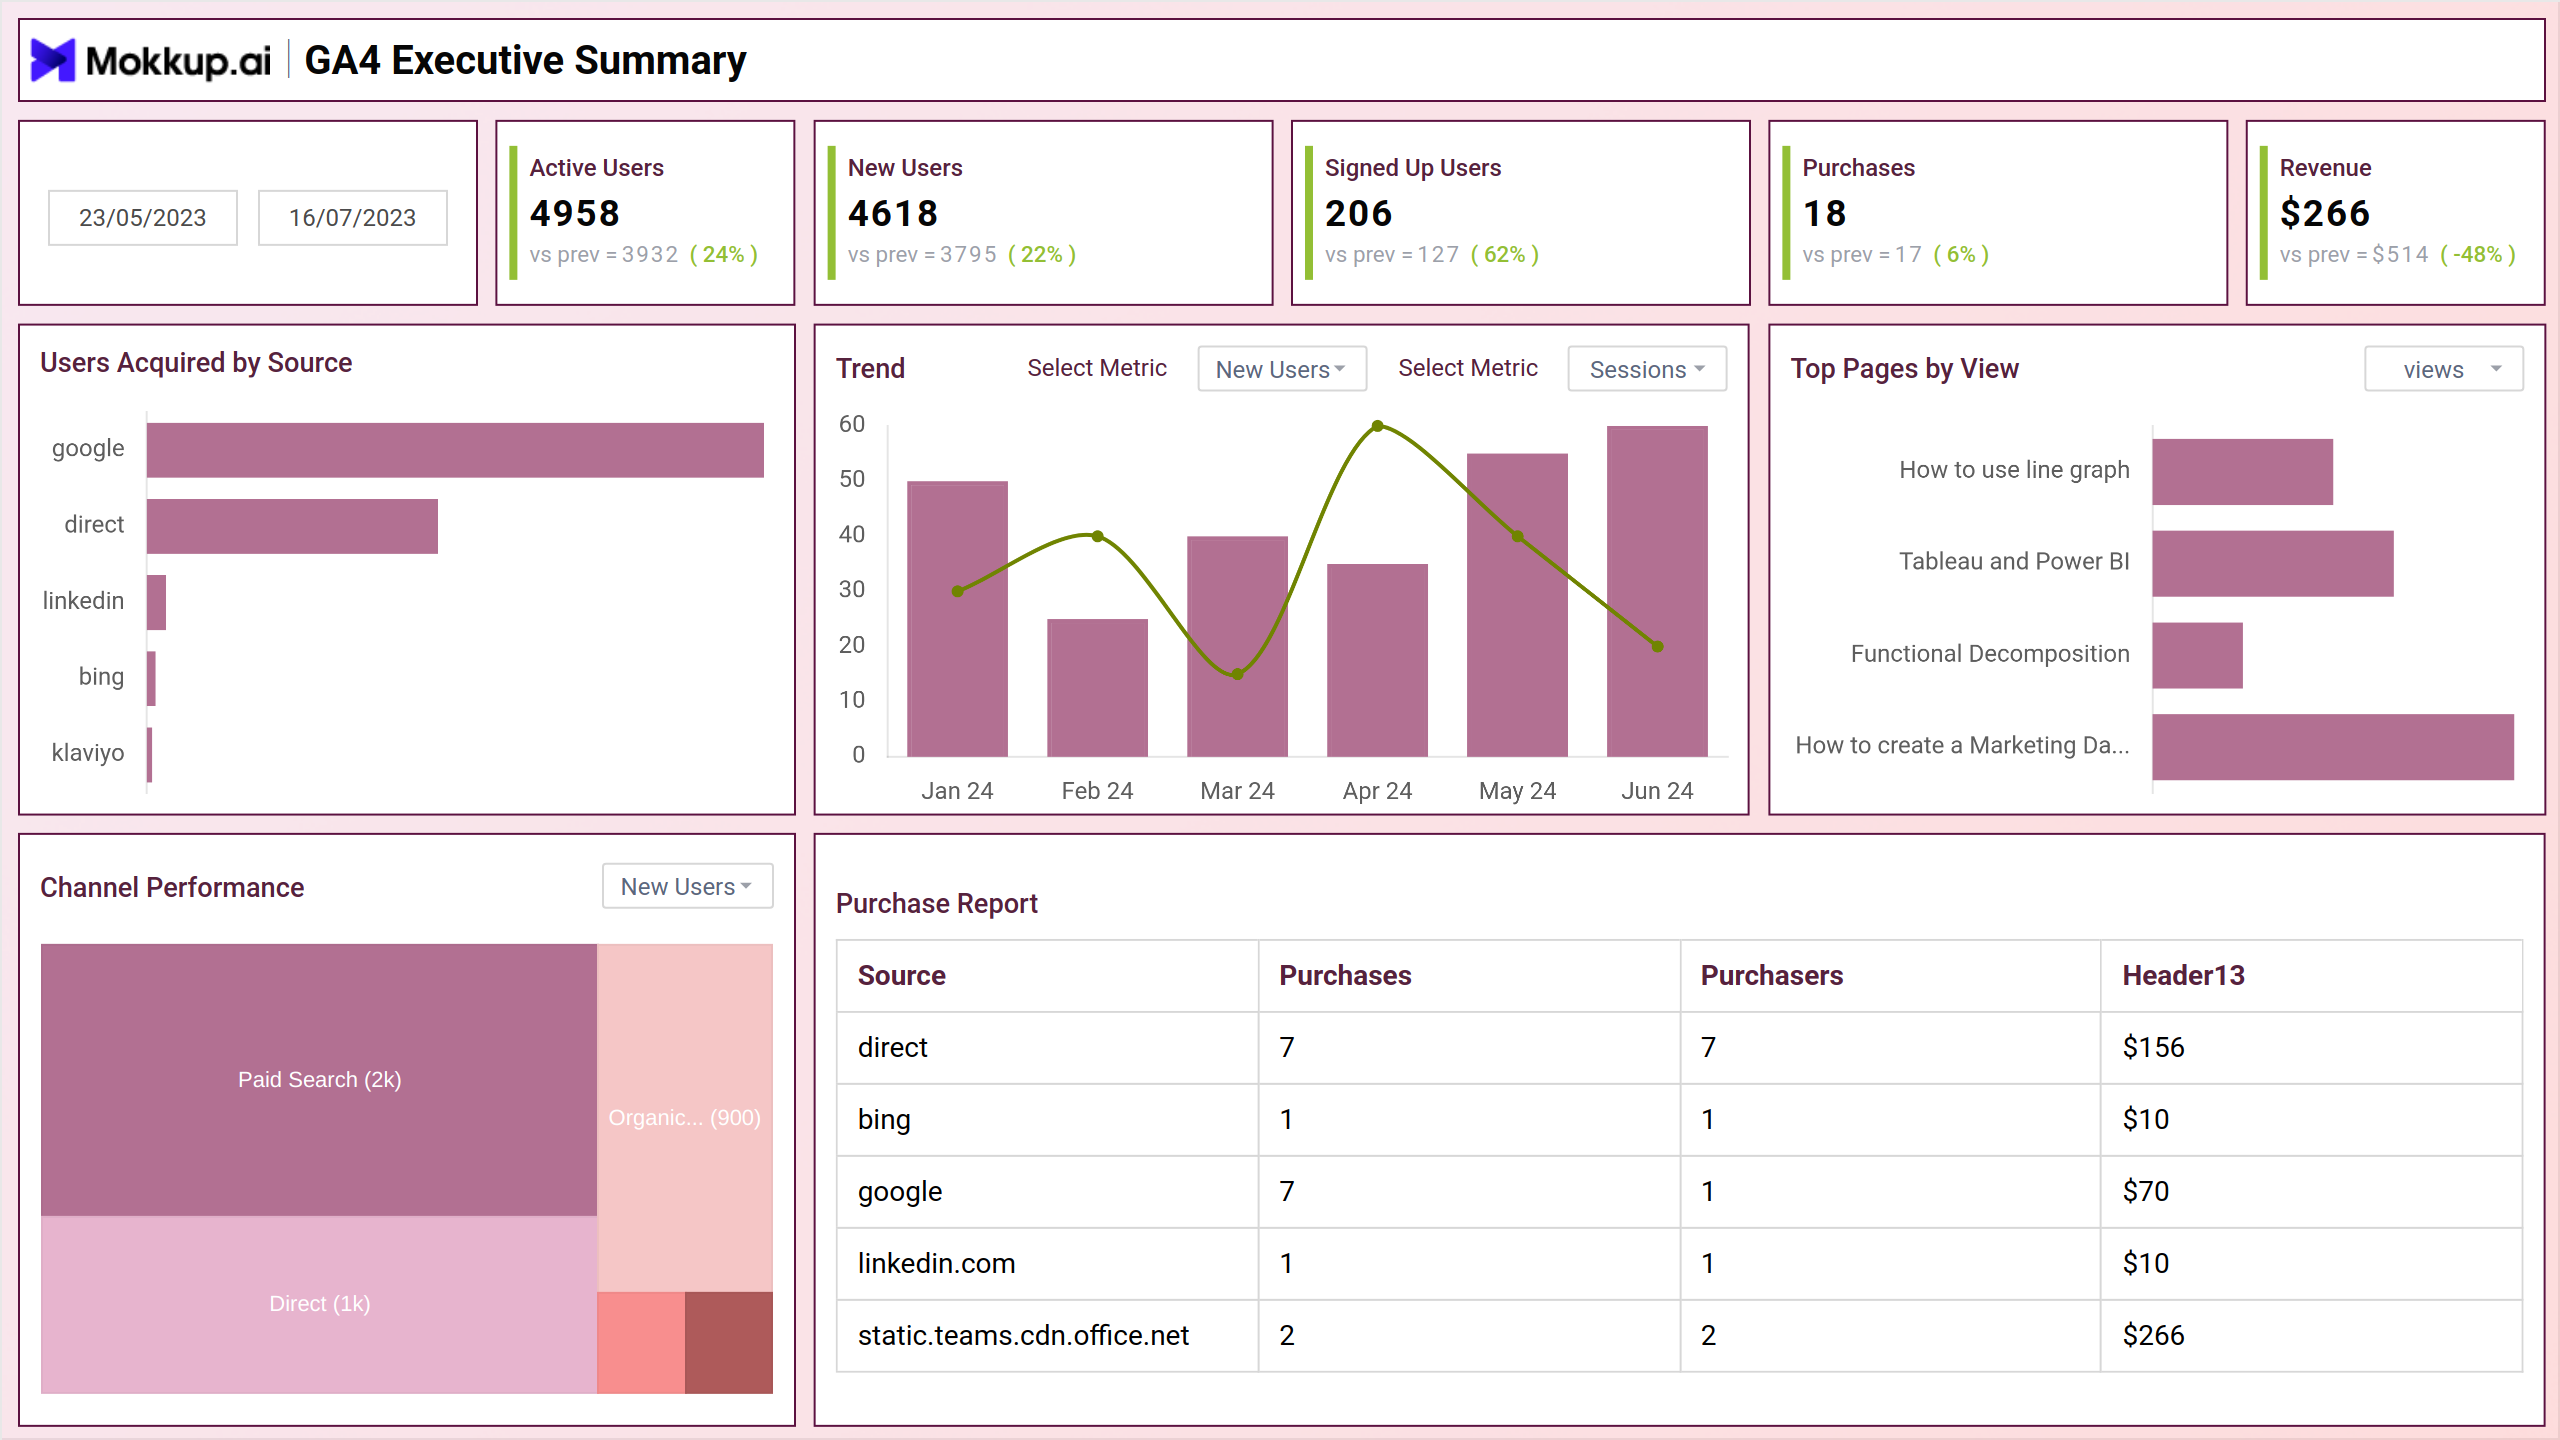Viewport: 2560px width, 1440px height.
Task: Click the direct bar in Users Acquired
Action: point(292,526)
